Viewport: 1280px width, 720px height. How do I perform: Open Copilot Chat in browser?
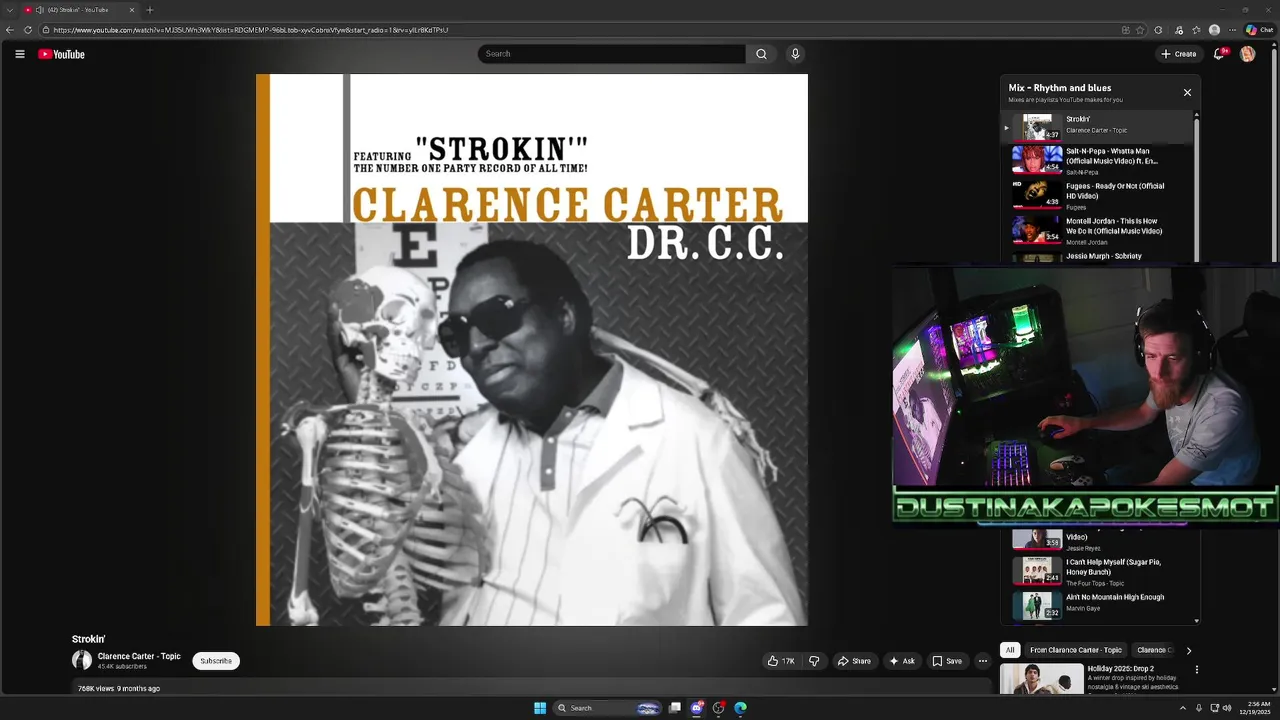[1259, 30]
